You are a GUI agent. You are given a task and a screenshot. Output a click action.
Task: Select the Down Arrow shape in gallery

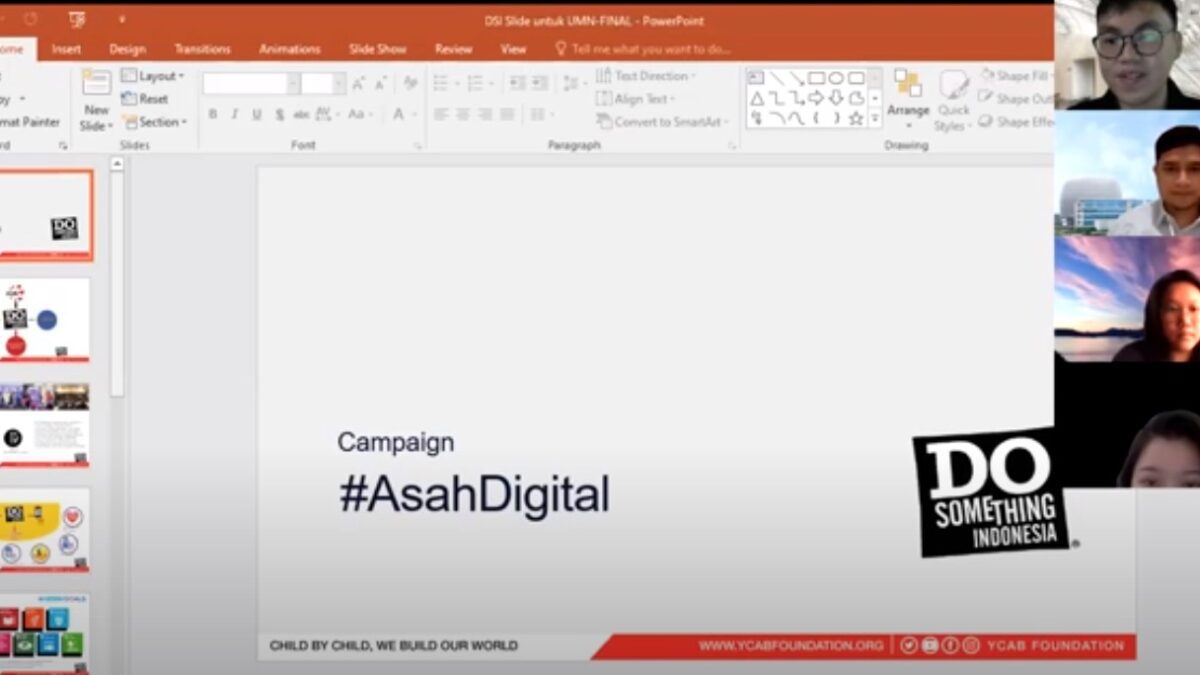[x=836, y=98]
